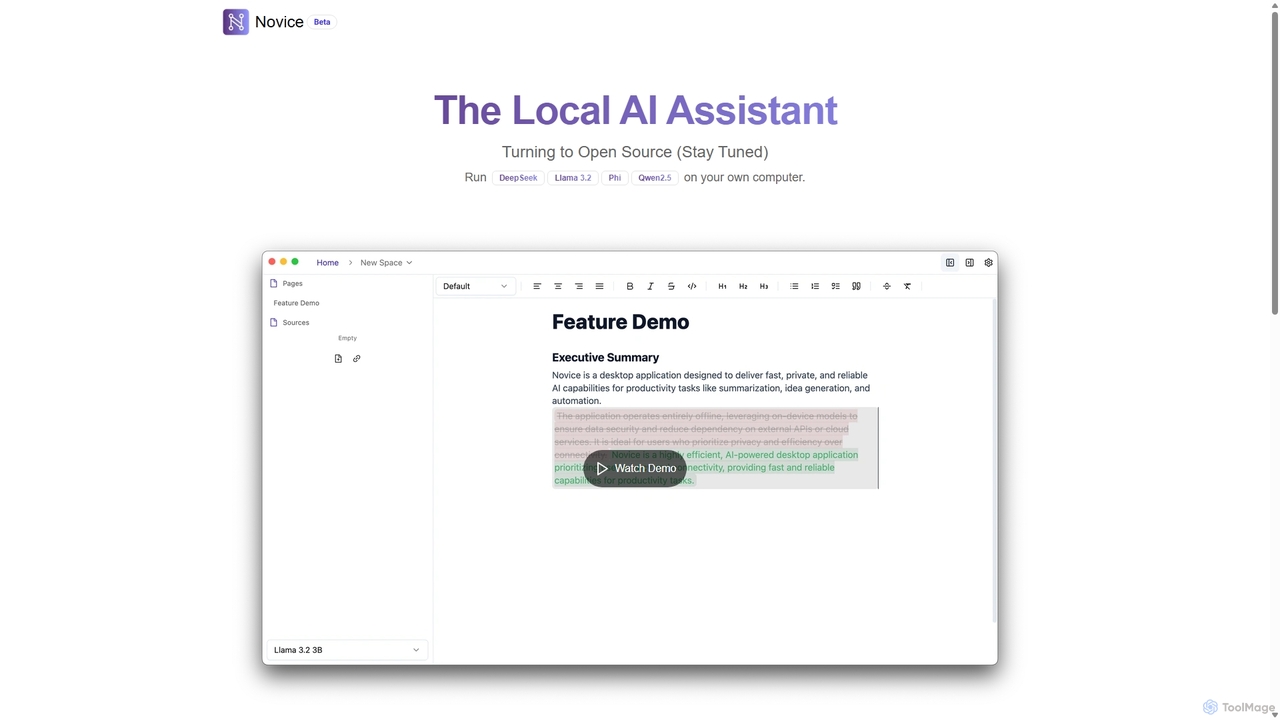Align text left in editor toolbar
1280x720 pixels.
coord(537,286)
